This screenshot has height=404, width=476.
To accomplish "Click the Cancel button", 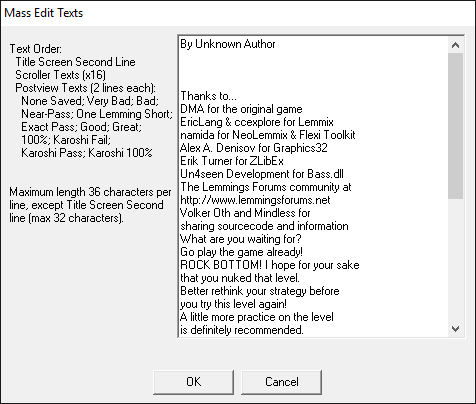I will pos(282,382).
